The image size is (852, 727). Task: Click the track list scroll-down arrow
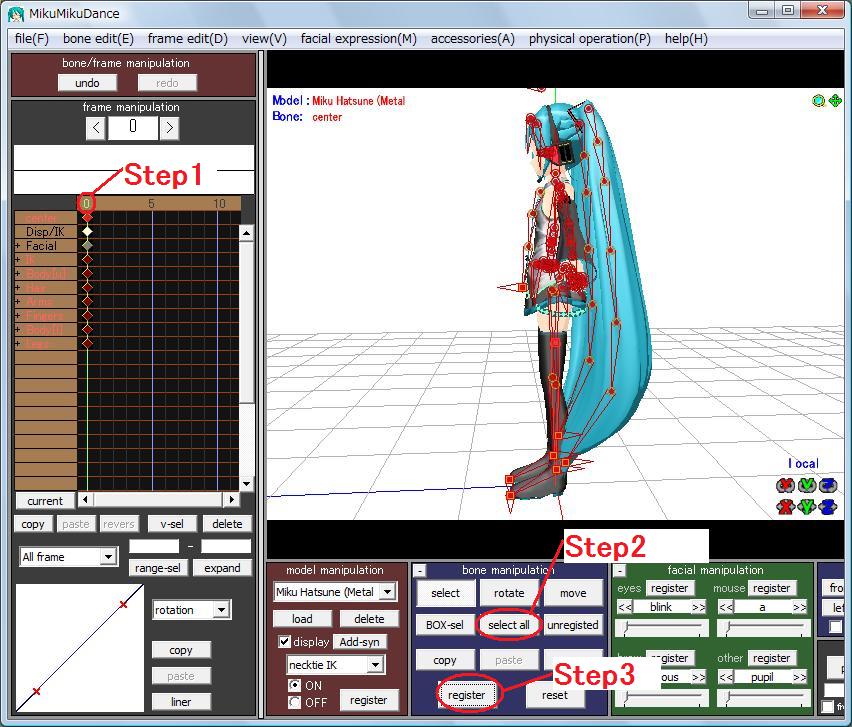click(246, 484)
